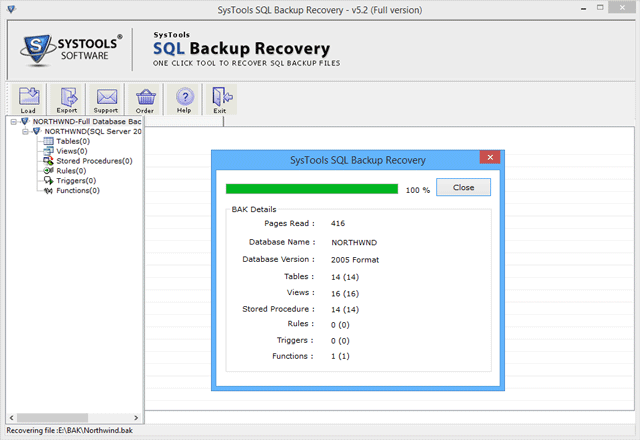Click the app icon in title bar
The image size is (640, 440).
pos(11,9)
